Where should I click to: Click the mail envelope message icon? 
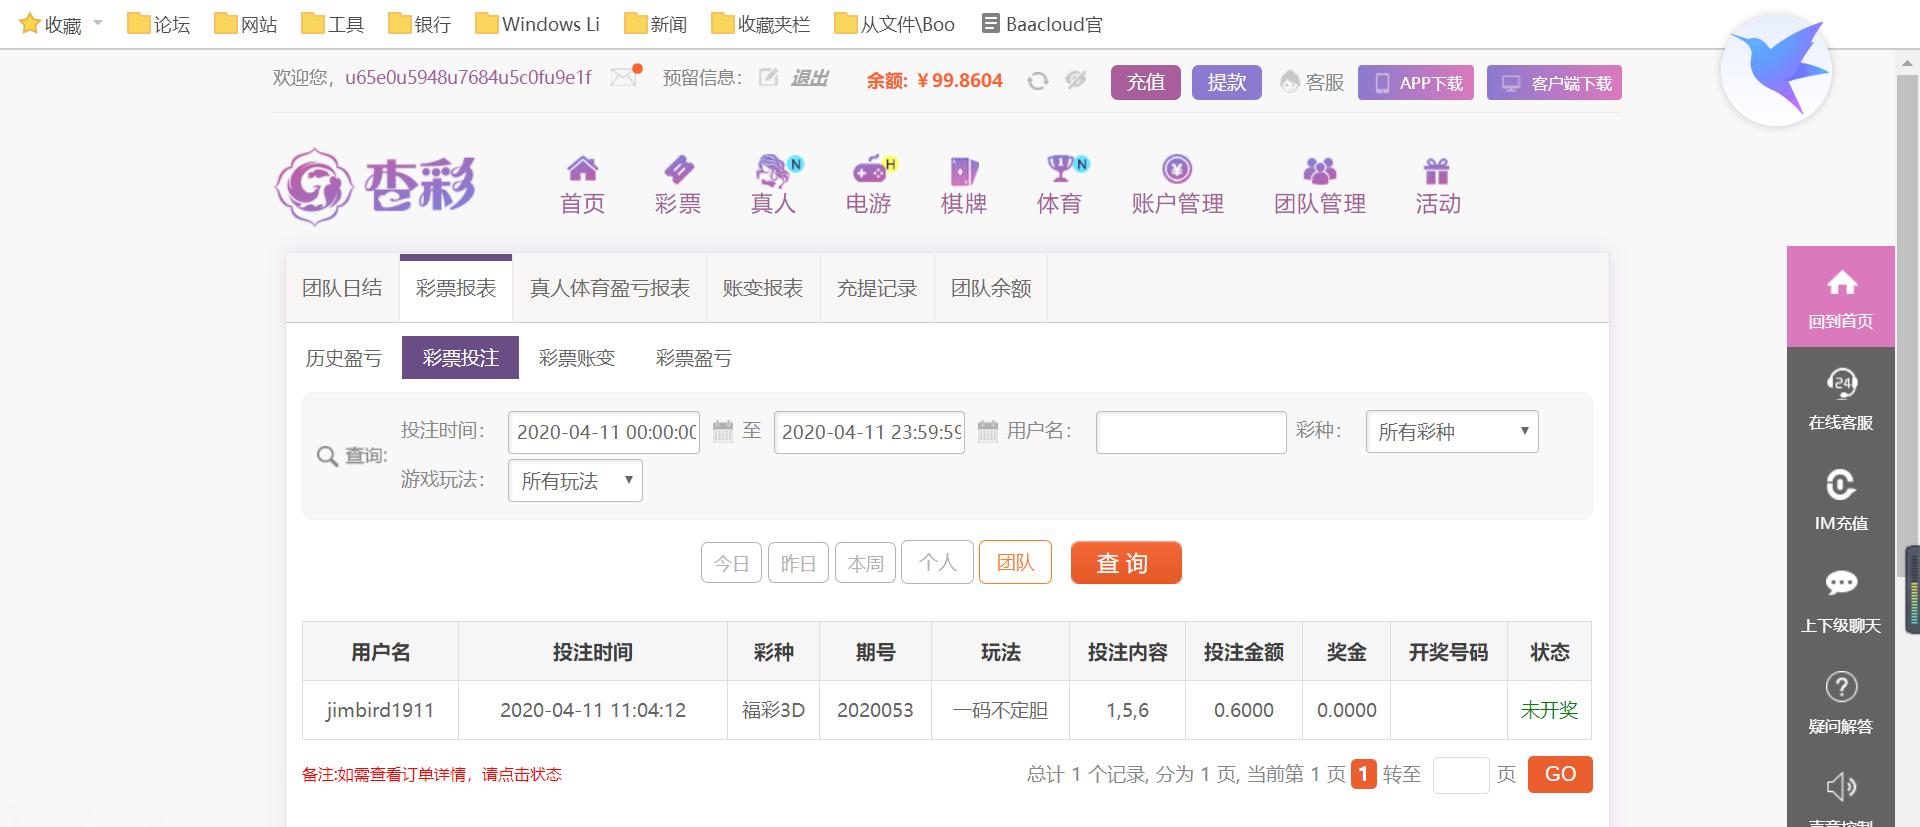pos(624,78)
